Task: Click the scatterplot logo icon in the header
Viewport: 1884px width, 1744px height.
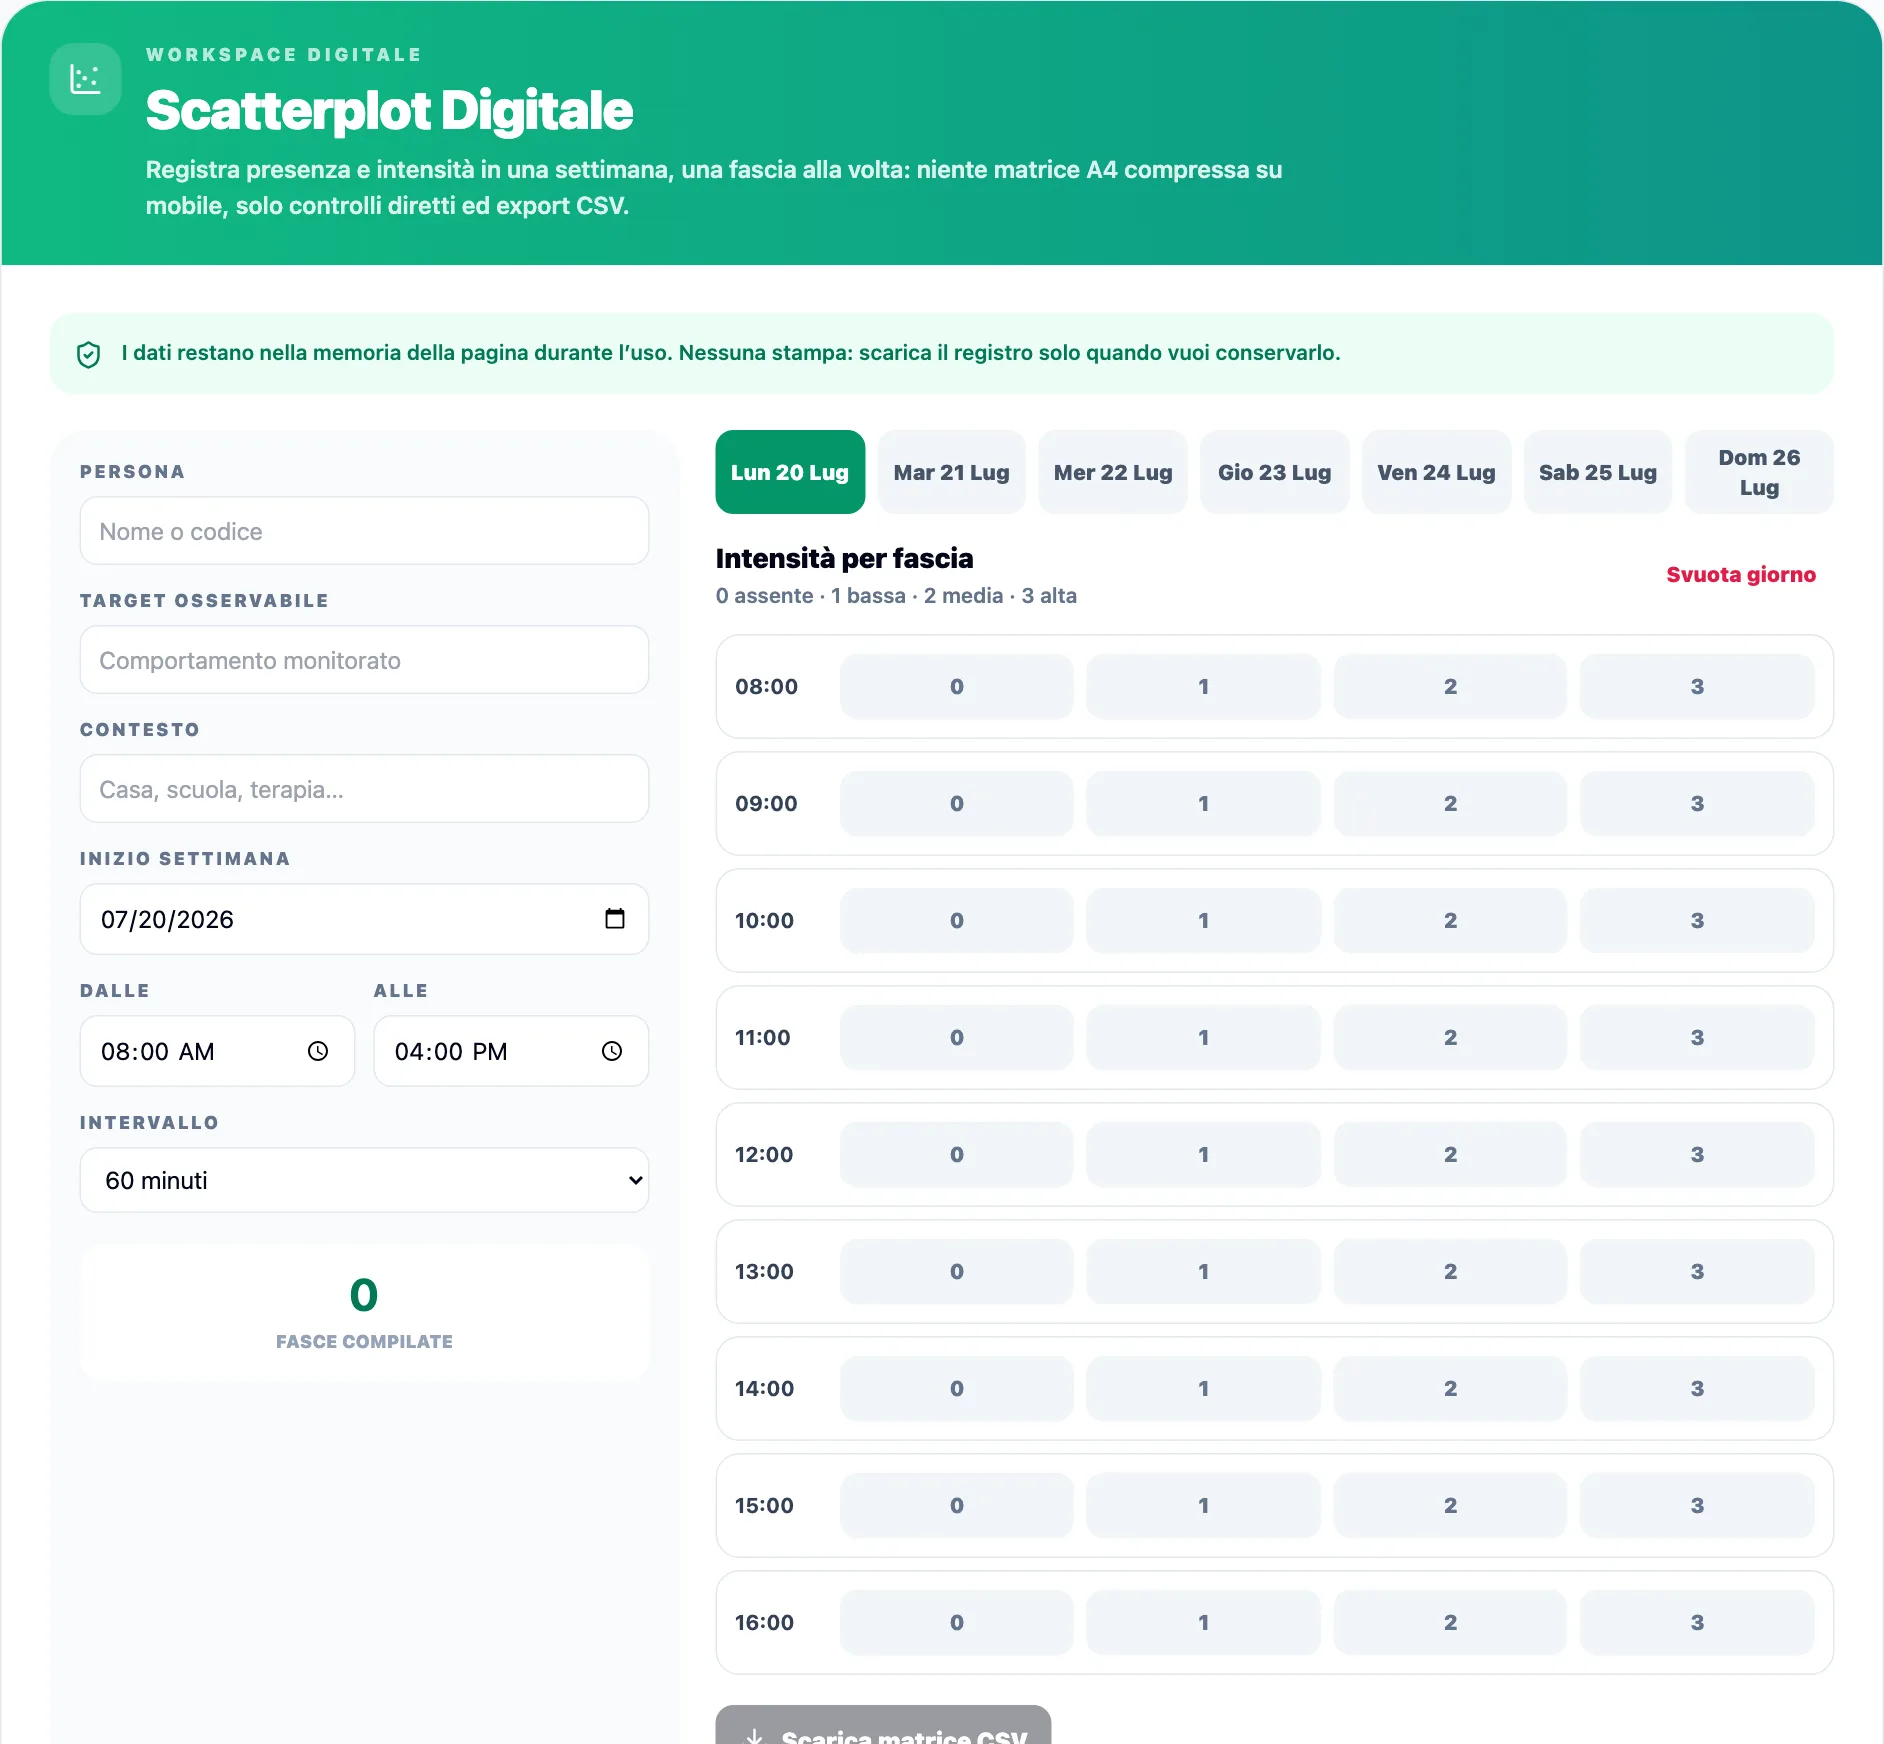Action: [85, 79]
